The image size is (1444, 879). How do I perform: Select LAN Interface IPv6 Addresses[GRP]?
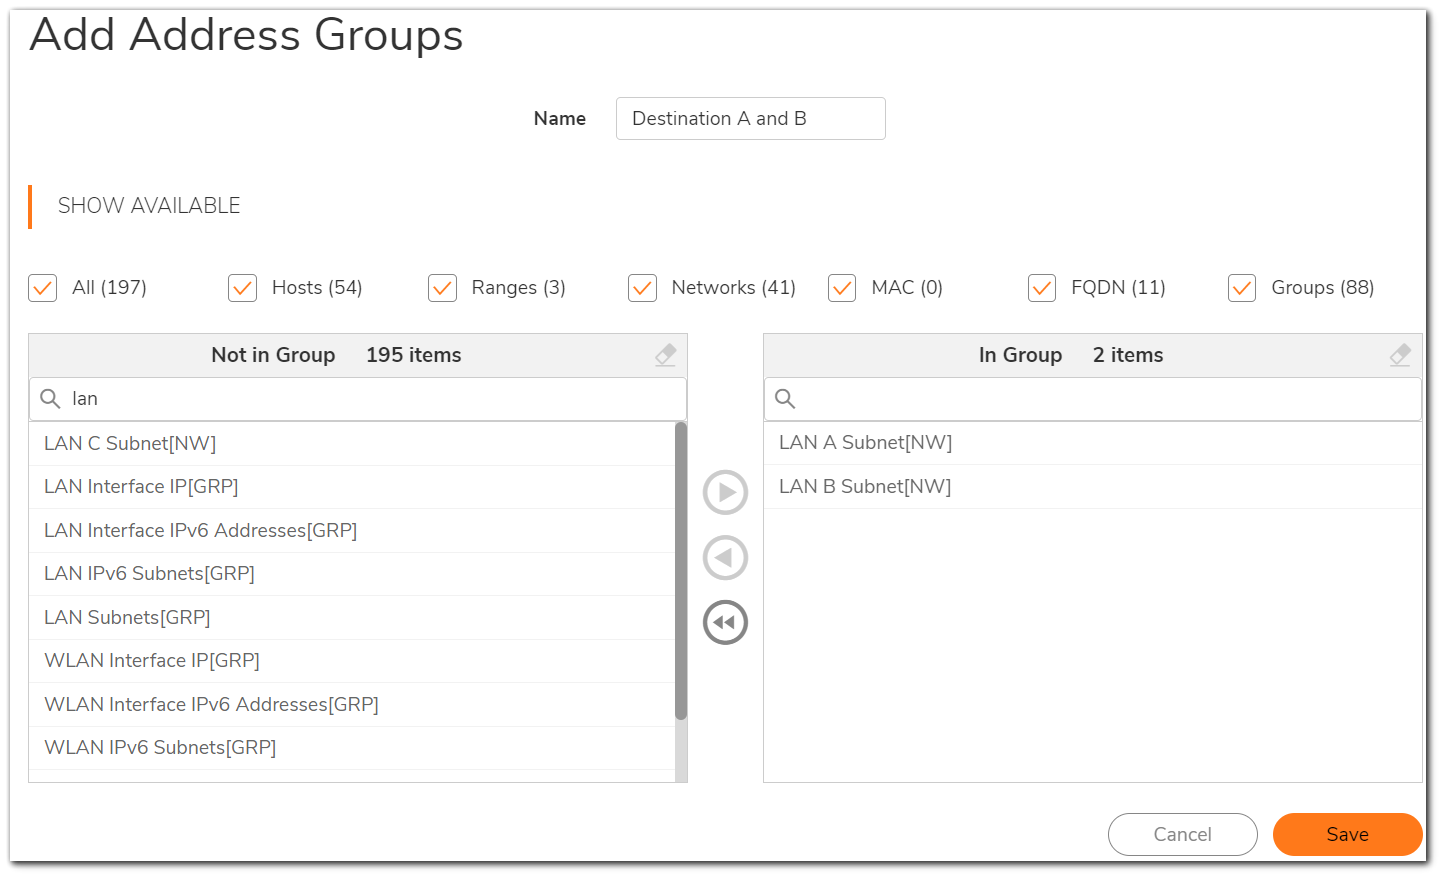click(352, 531)
